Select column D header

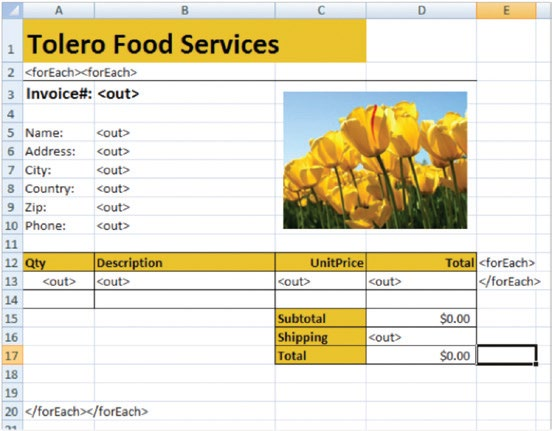tap(421, 10)
